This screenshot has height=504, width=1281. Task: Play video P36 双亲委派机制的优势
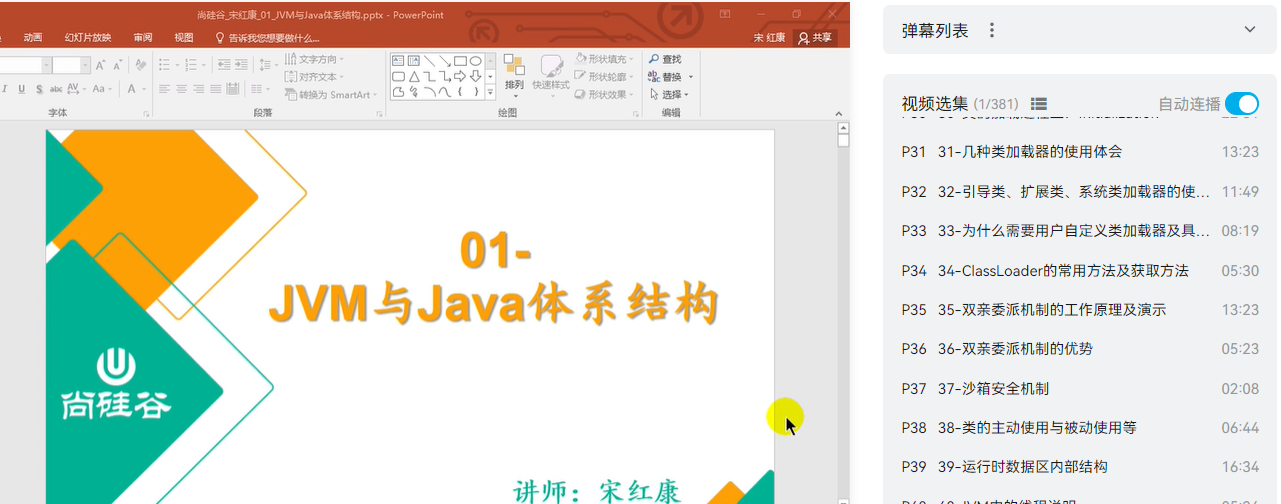(1080, 349)
